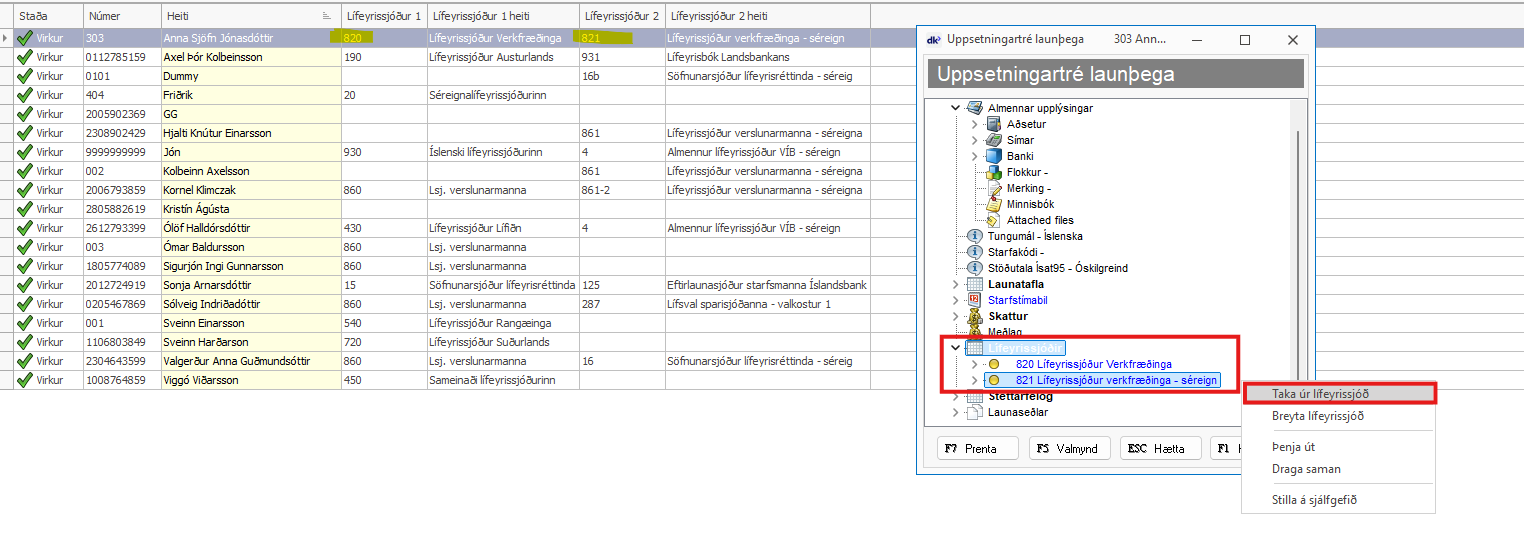Expand the Launatafla tree node
1524x542 pixels.
tap(956, 284)
